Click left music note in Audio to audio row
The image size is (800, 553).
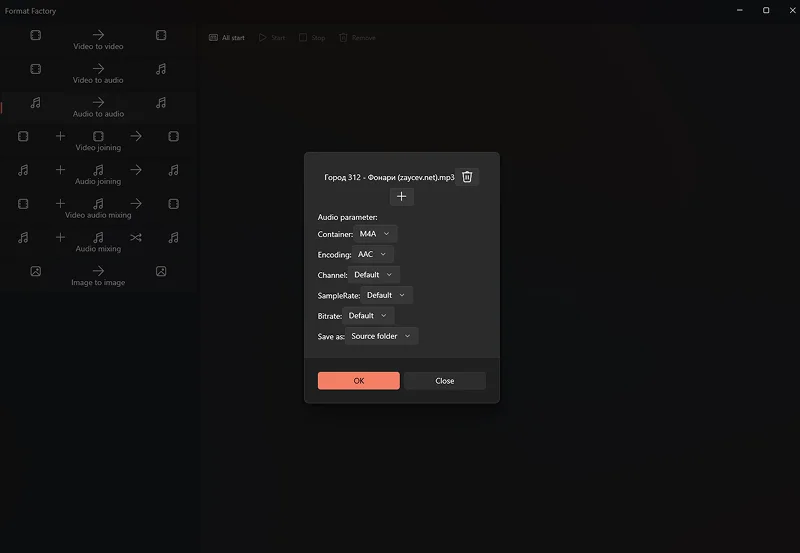(36, 103)
